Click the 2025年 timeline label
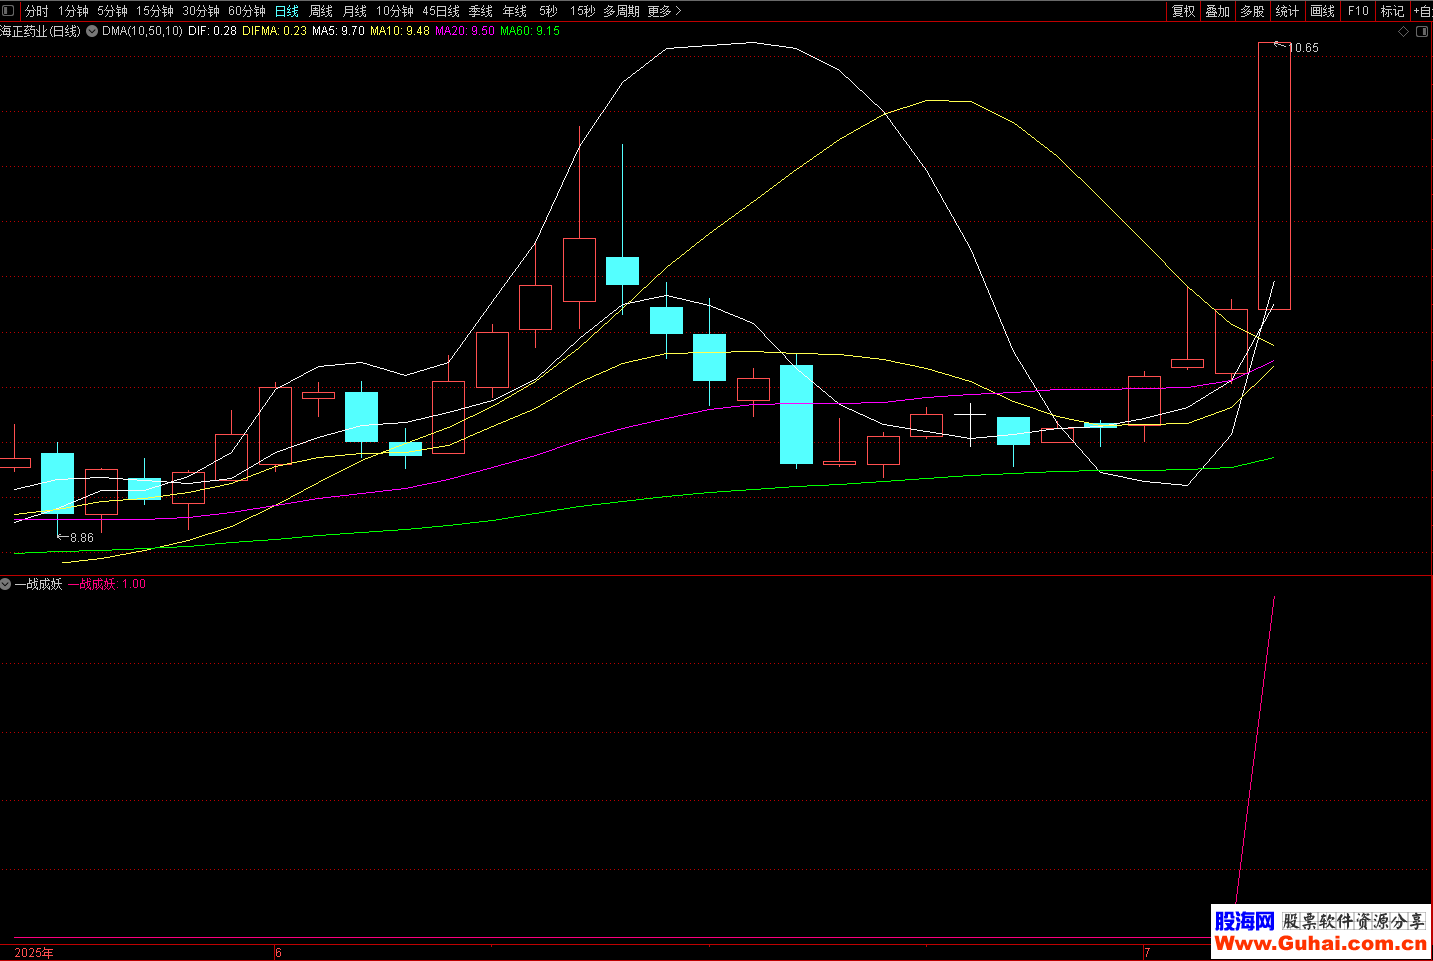1433x961 pixels. [x=34, y=953]
